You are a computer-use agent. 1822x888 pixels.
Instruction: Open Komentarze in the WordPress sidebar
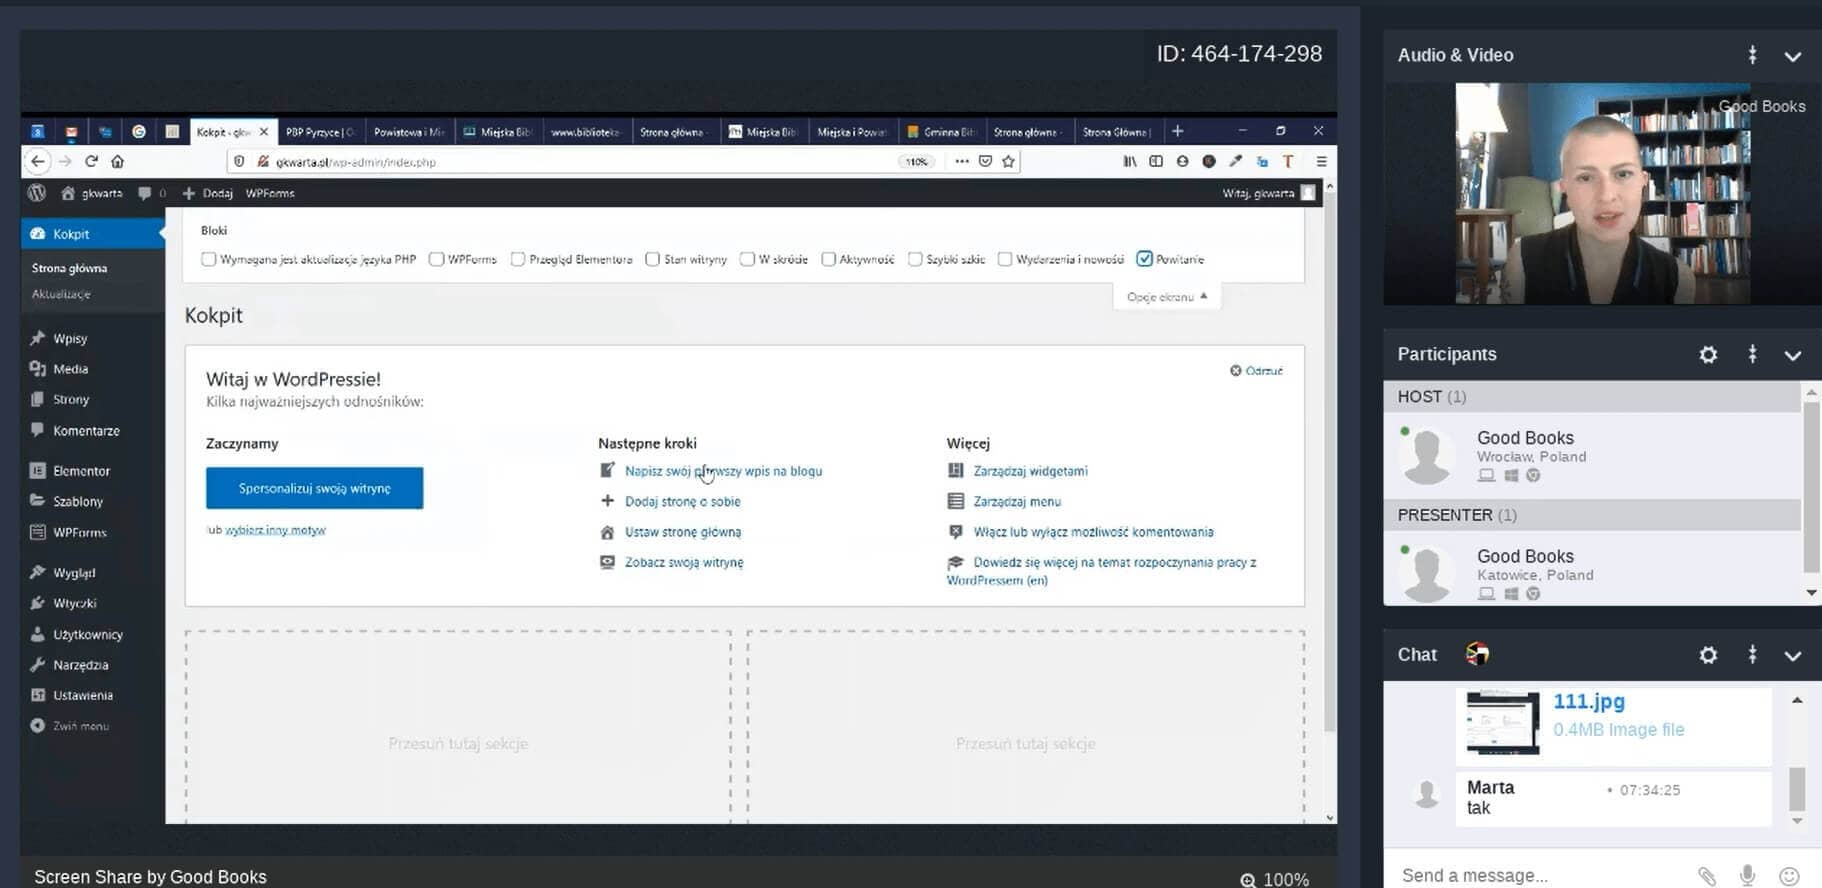click(x=86, y=430)
